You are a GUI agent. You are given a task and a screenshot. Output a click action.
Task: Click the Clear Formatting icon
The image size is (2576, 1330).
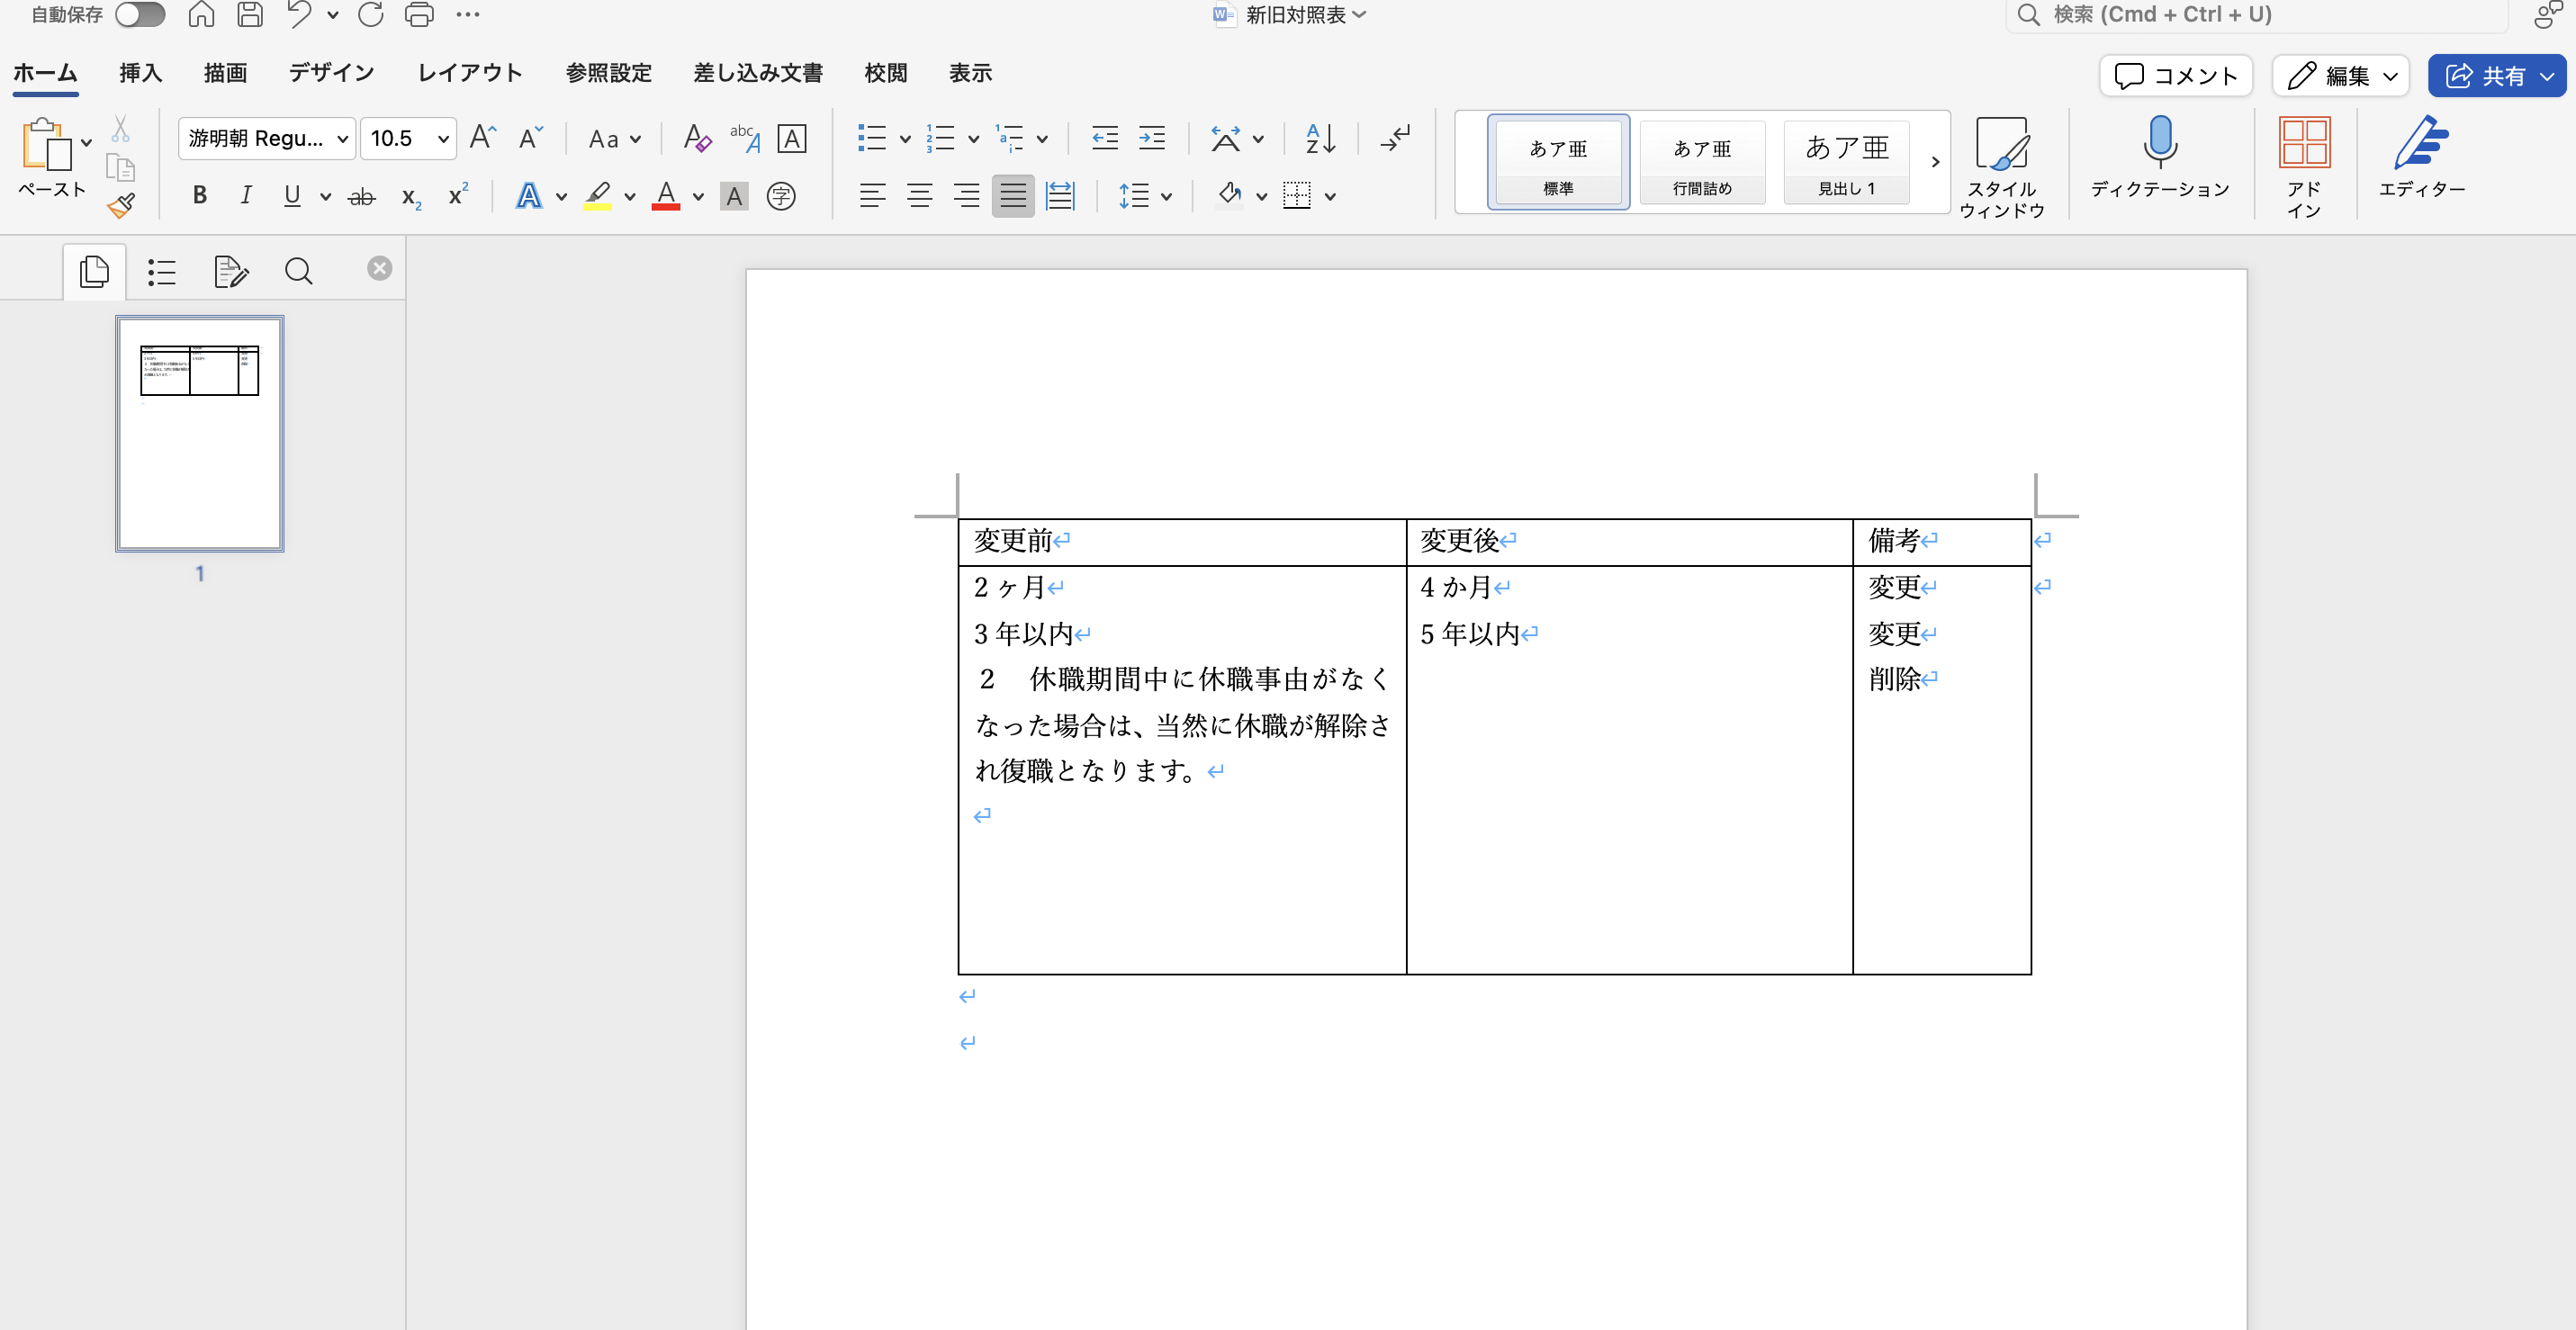click(x=697, y=139)
